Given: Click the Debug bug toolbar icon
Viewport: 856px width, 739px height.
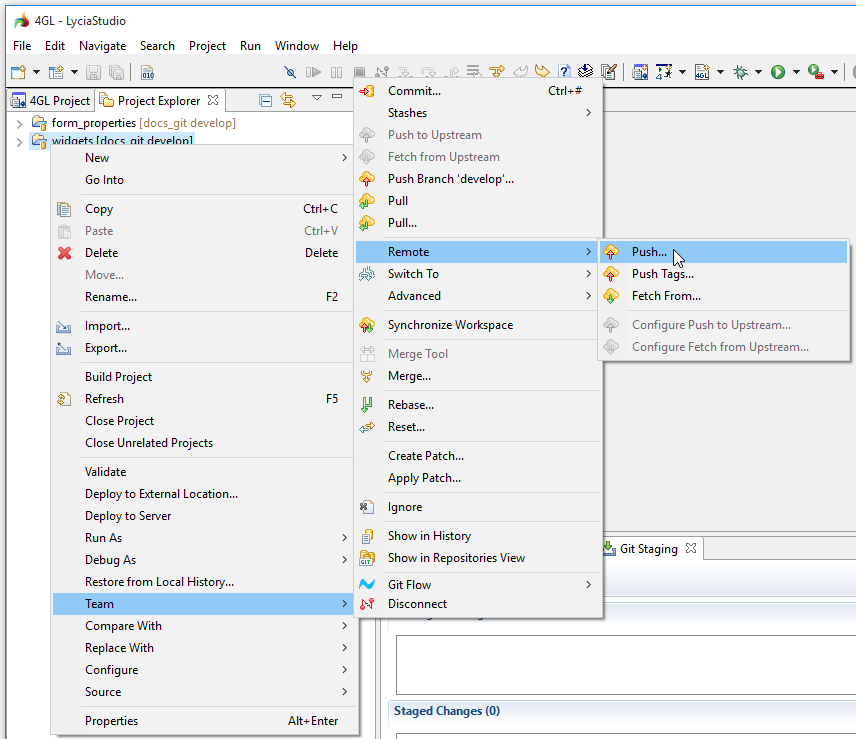Looking at the screenshot, I should point(740,72).
